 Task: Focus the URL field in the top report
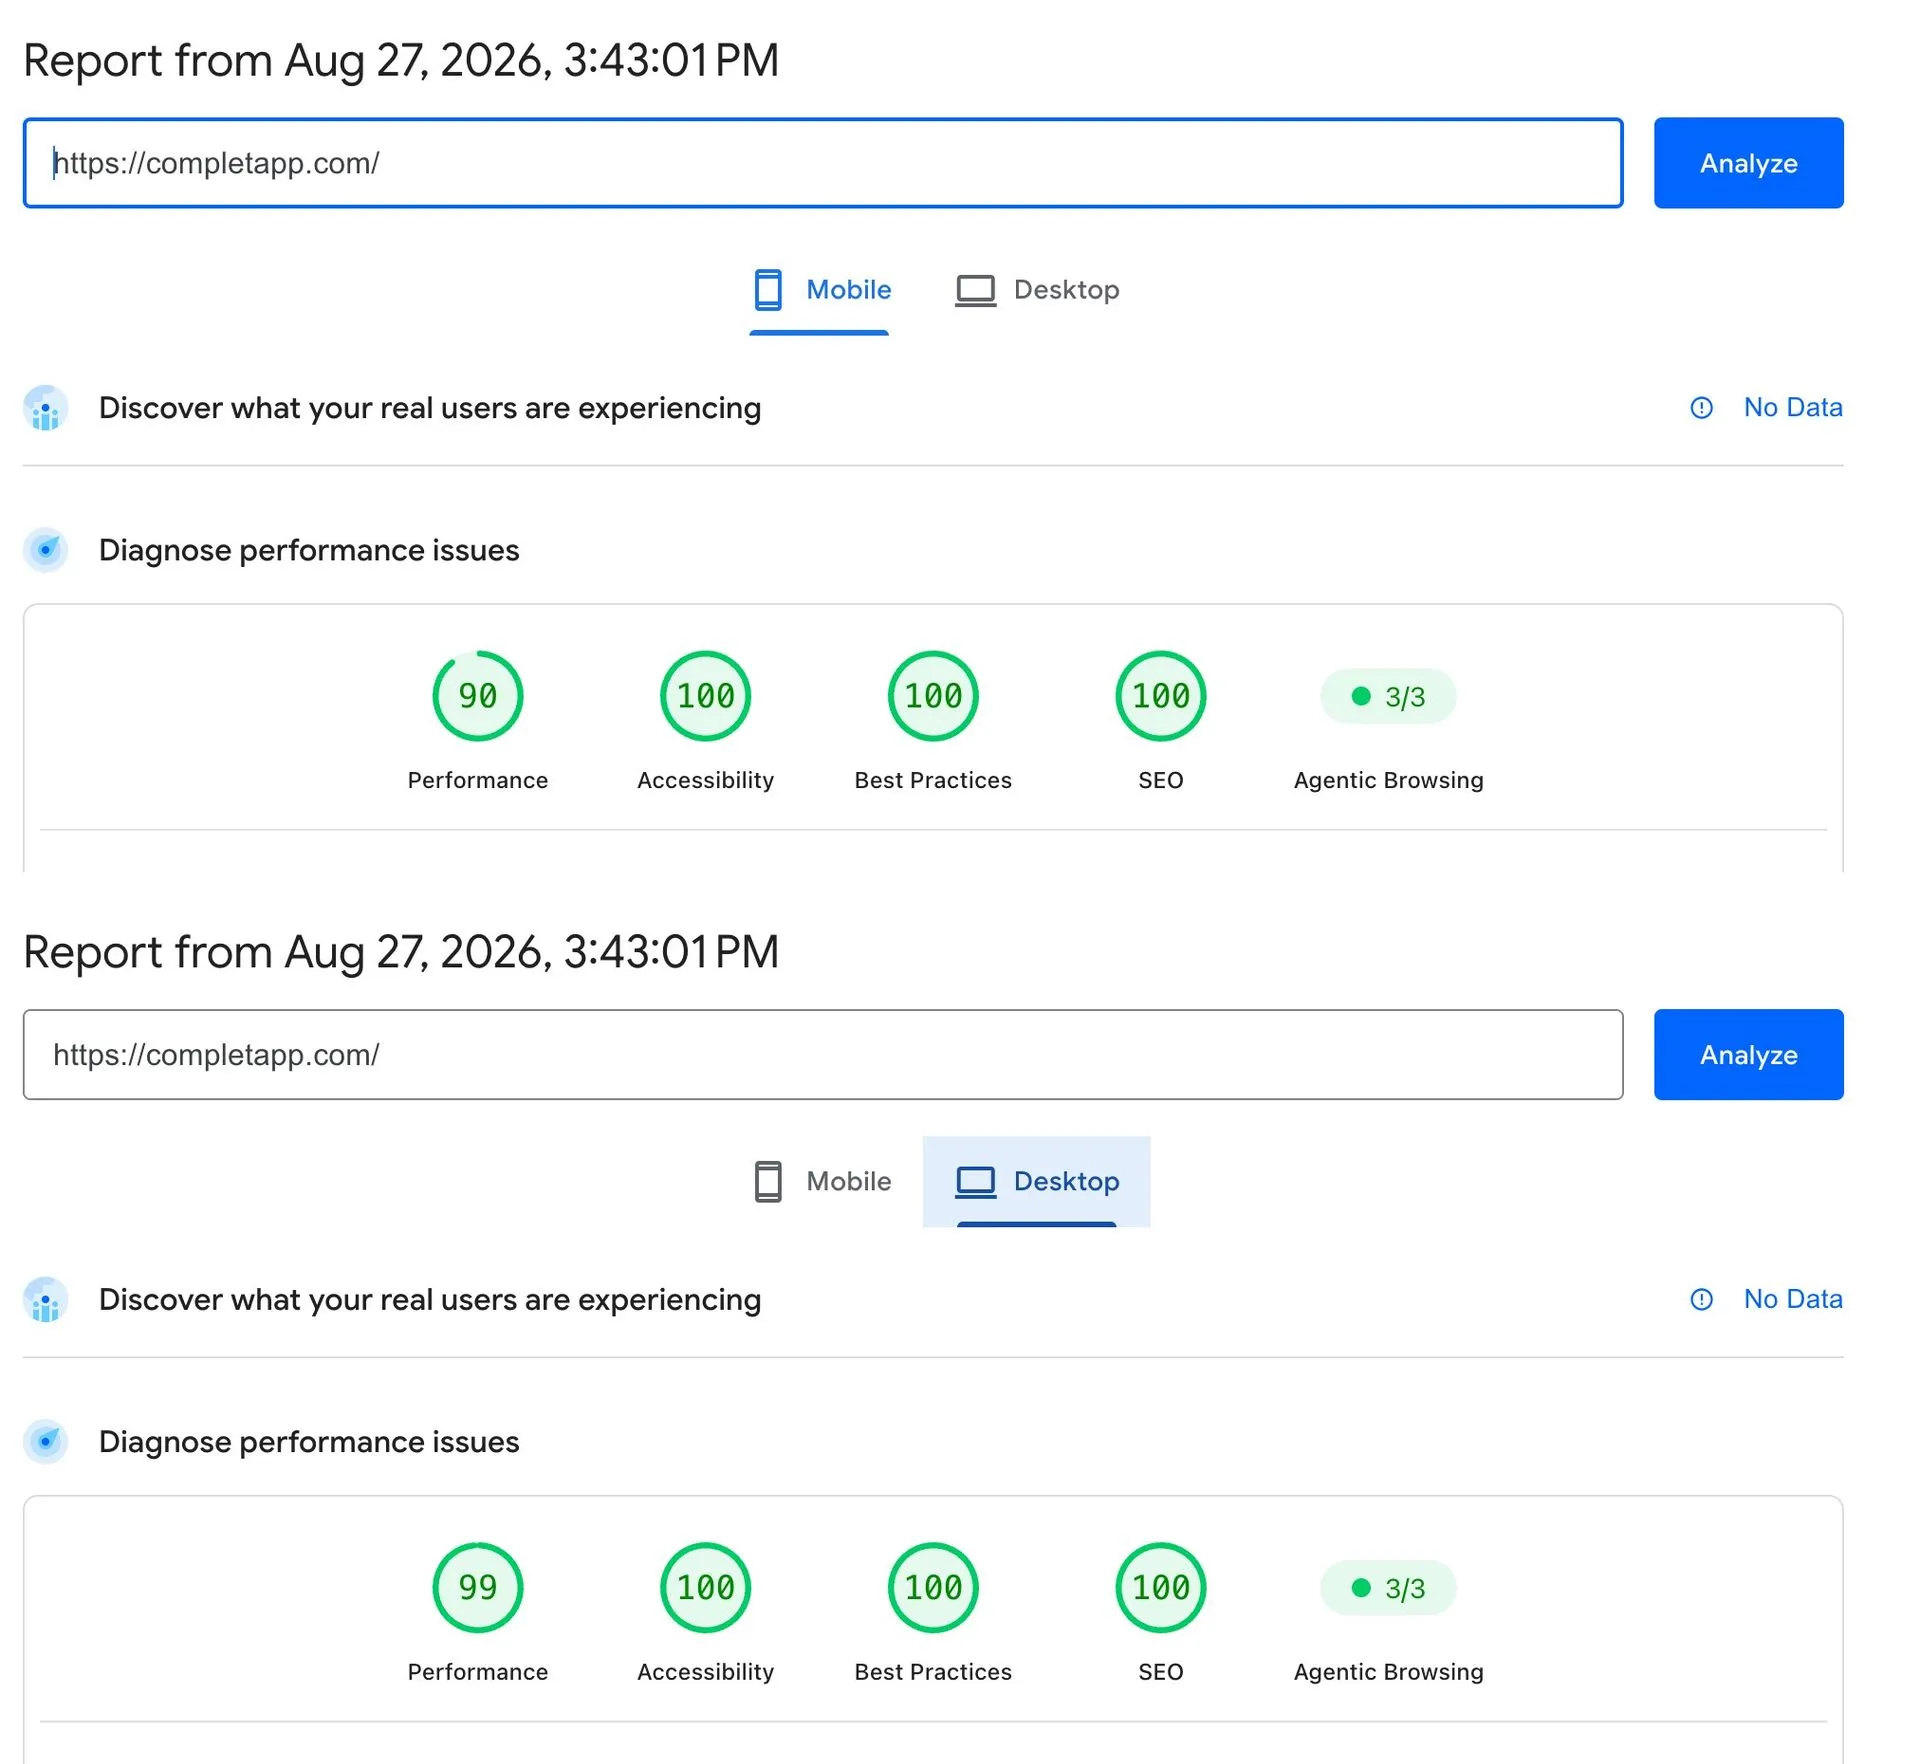coord(823,163)
